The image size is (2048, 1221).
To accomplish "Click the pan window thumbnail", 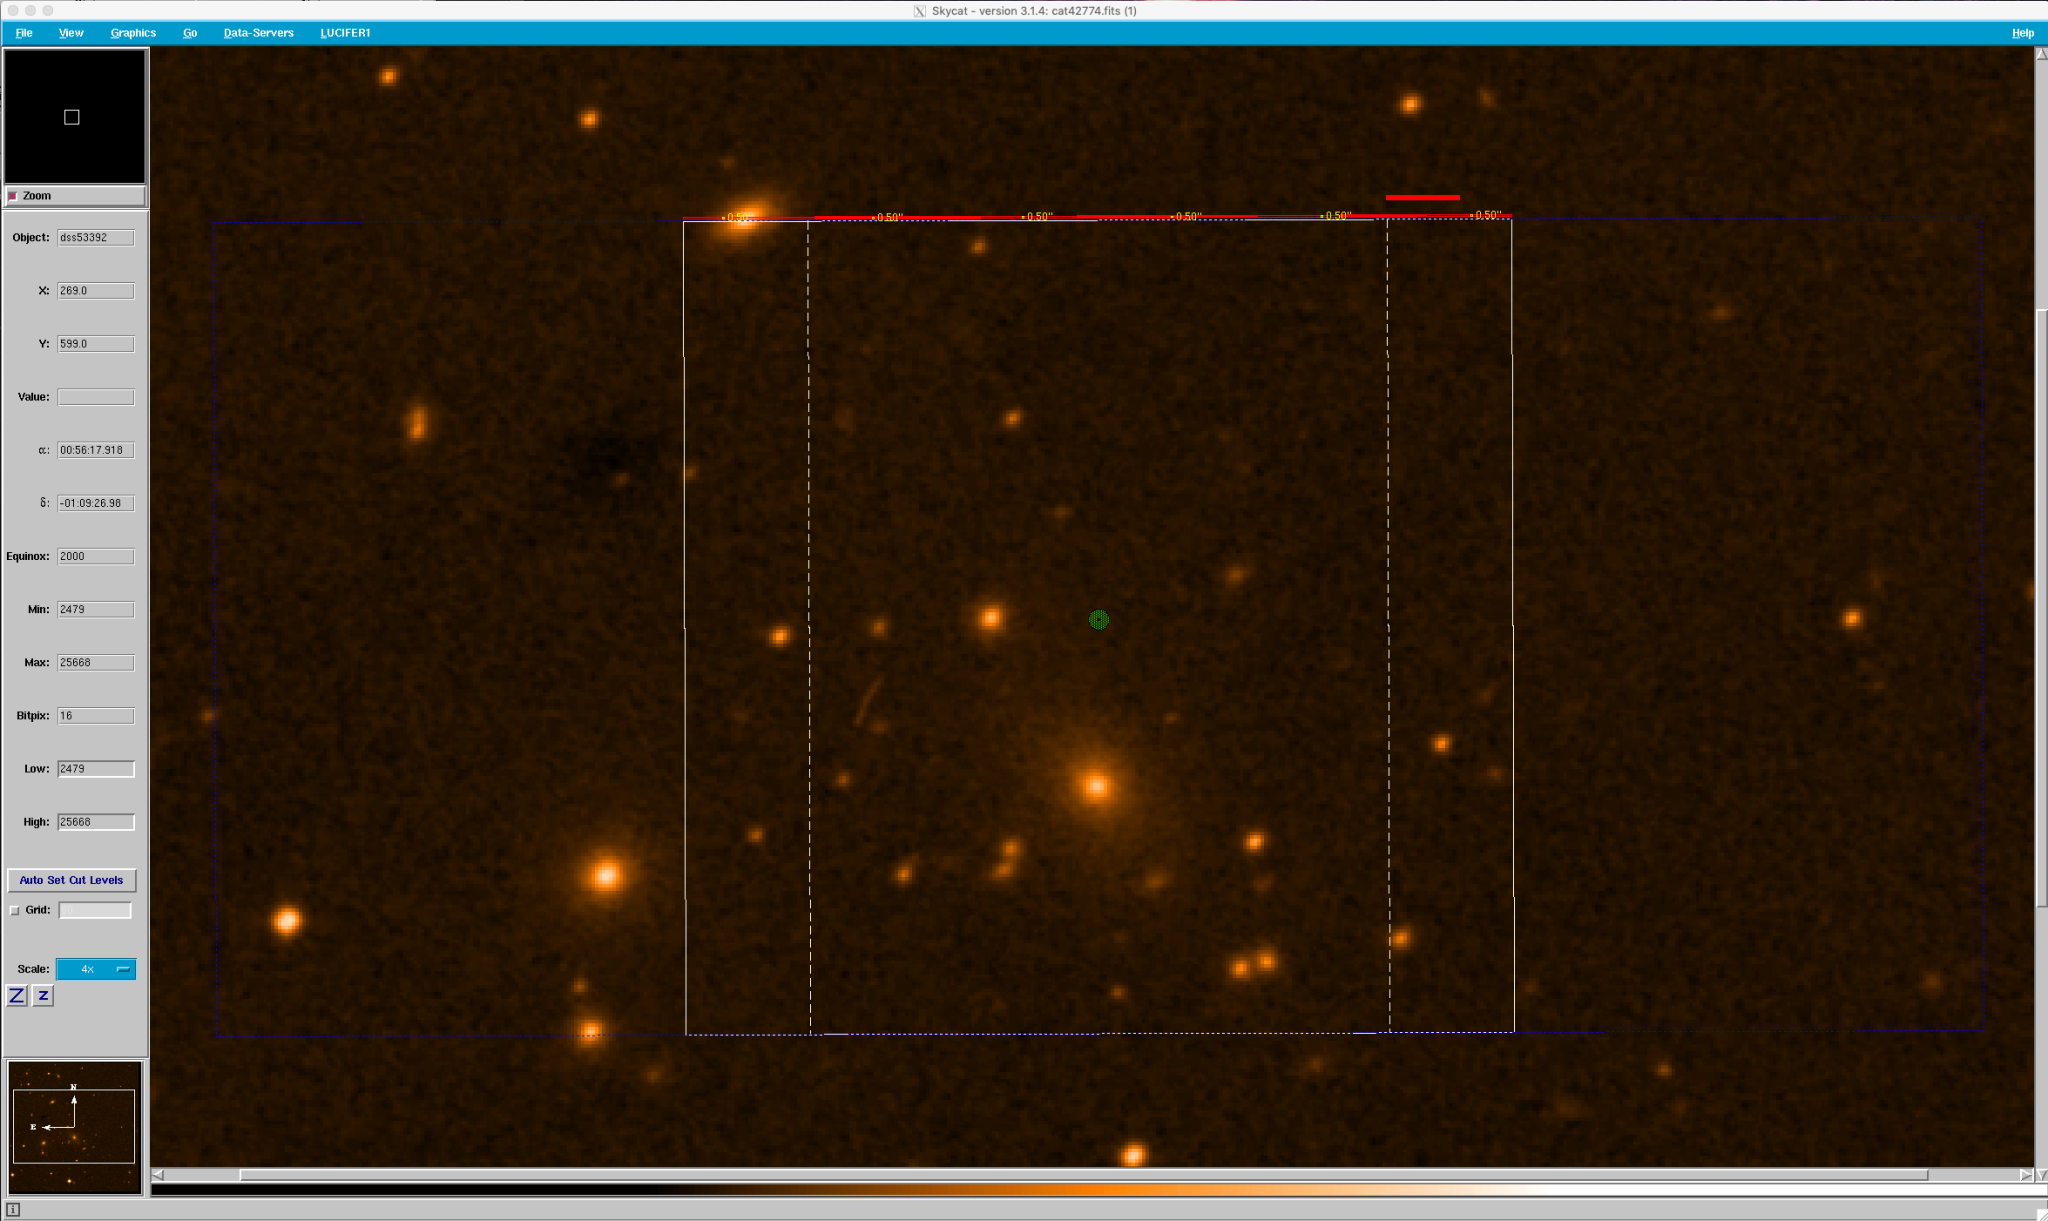I will [75, 1127].
